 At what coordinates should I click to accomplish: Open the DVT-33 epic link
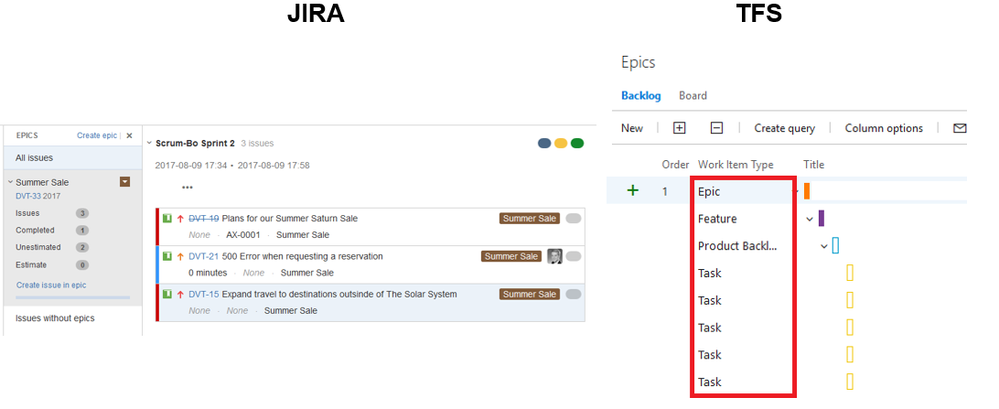pyautogui.click(x=28, y=196)
